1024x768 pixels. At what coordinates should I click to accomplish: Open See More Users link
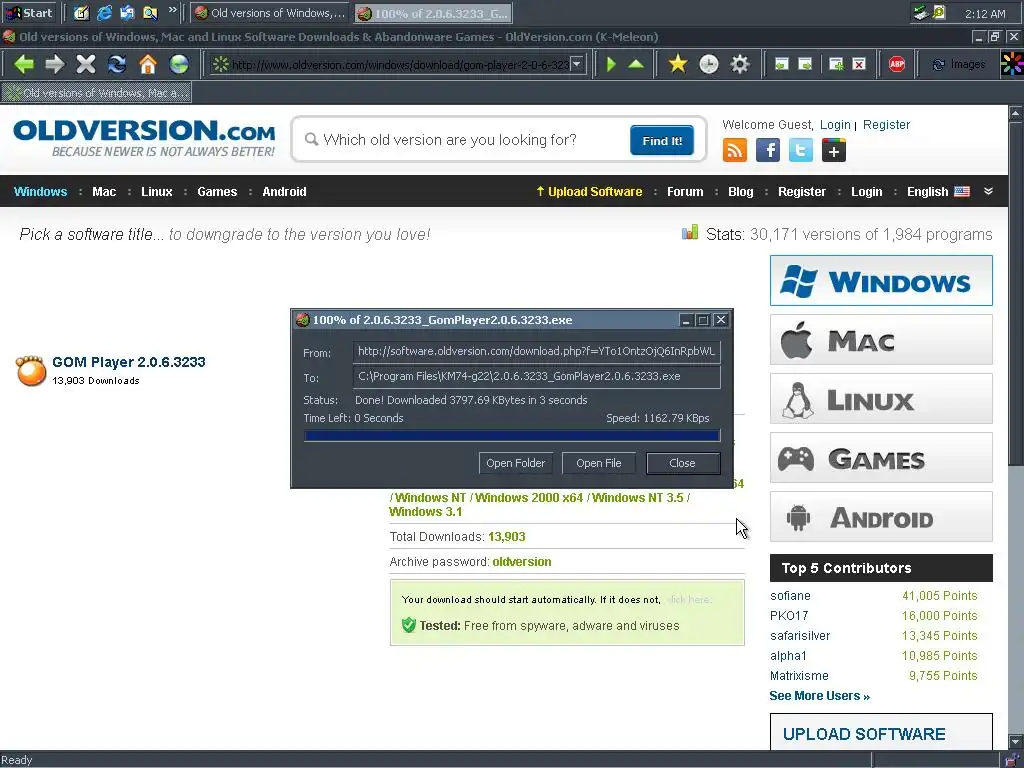tap(819, 696)
